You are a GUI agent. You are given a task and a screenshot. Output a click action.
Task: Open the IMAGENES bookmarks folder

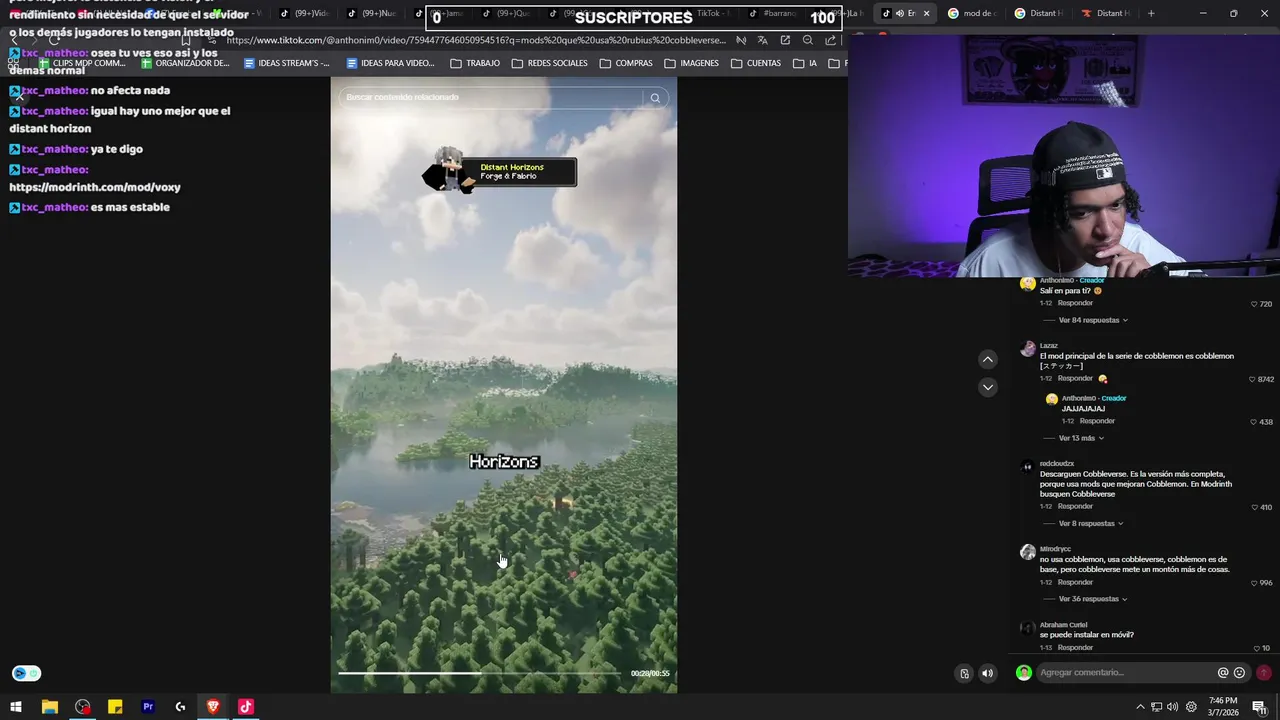[x=691, y=63]
